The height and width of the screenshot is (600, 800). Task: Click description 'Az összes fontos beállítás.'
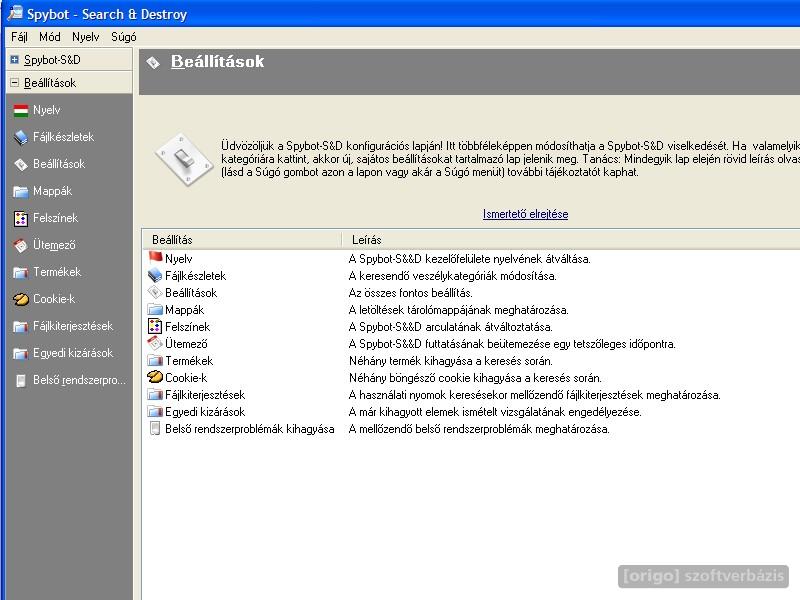point(411,293)
